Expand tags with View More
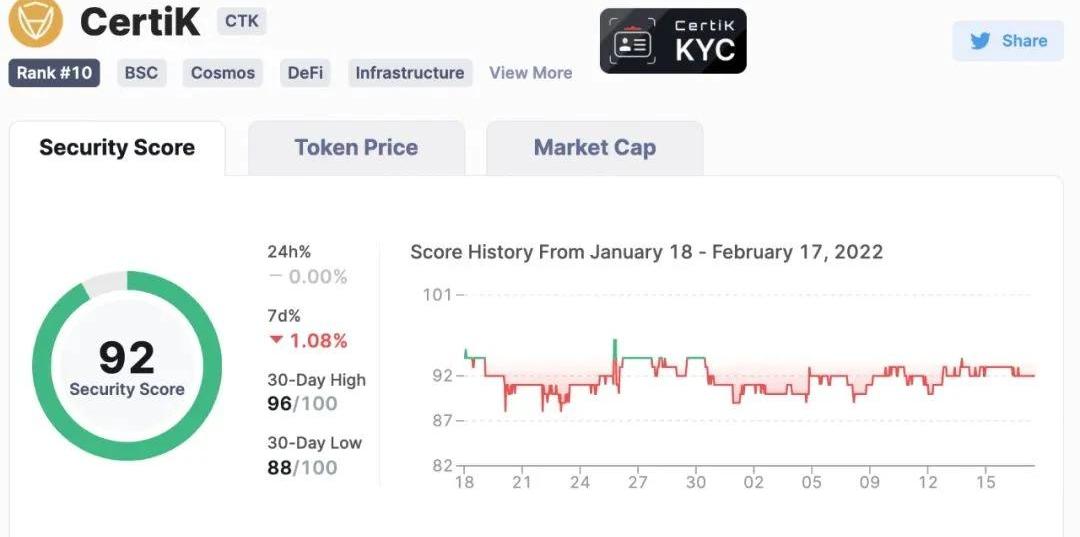Screen dimensions: 1080x537 (x=530, y=73)
